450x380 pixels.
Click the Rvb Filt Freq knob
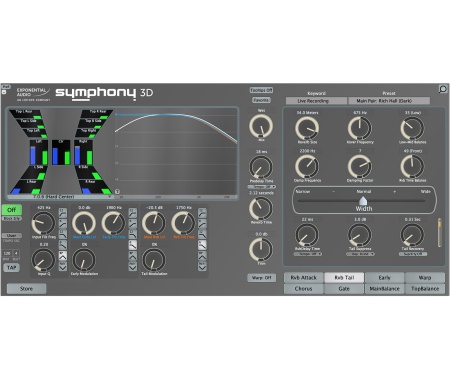[x=183, y=223]
